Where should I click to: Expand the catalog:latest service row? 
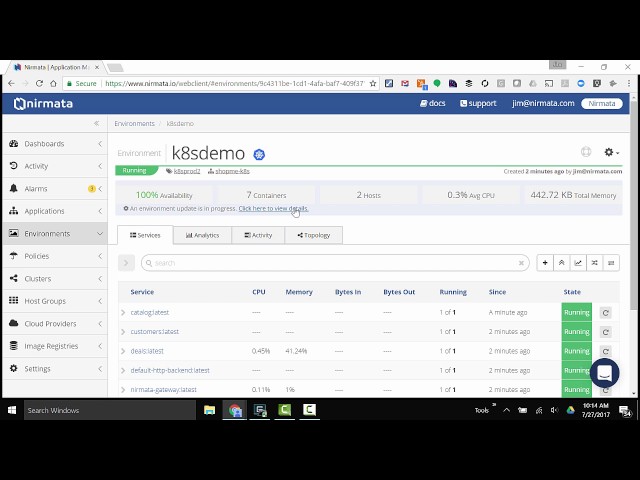123,313
